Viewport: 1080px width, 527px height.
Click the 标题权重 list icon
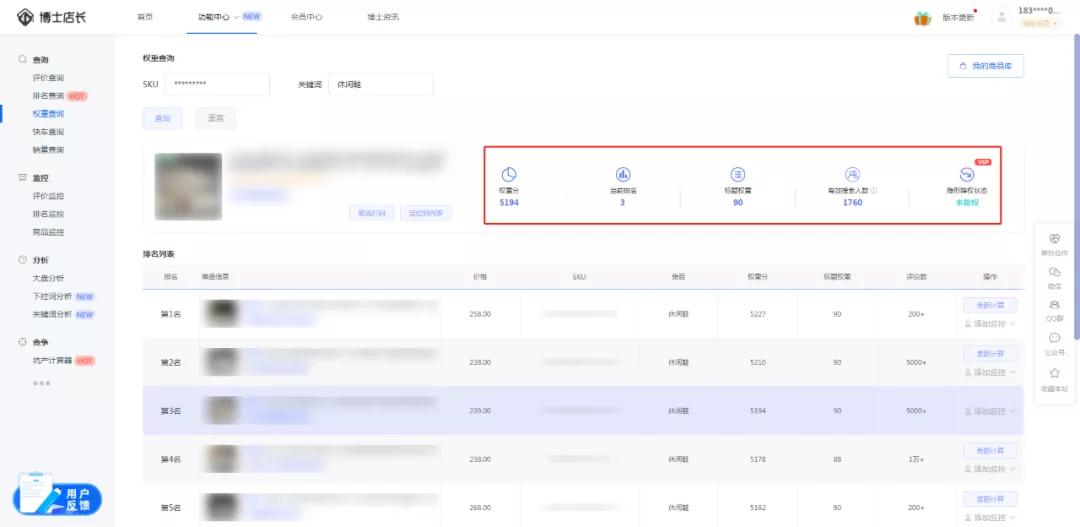click(738, 174)
